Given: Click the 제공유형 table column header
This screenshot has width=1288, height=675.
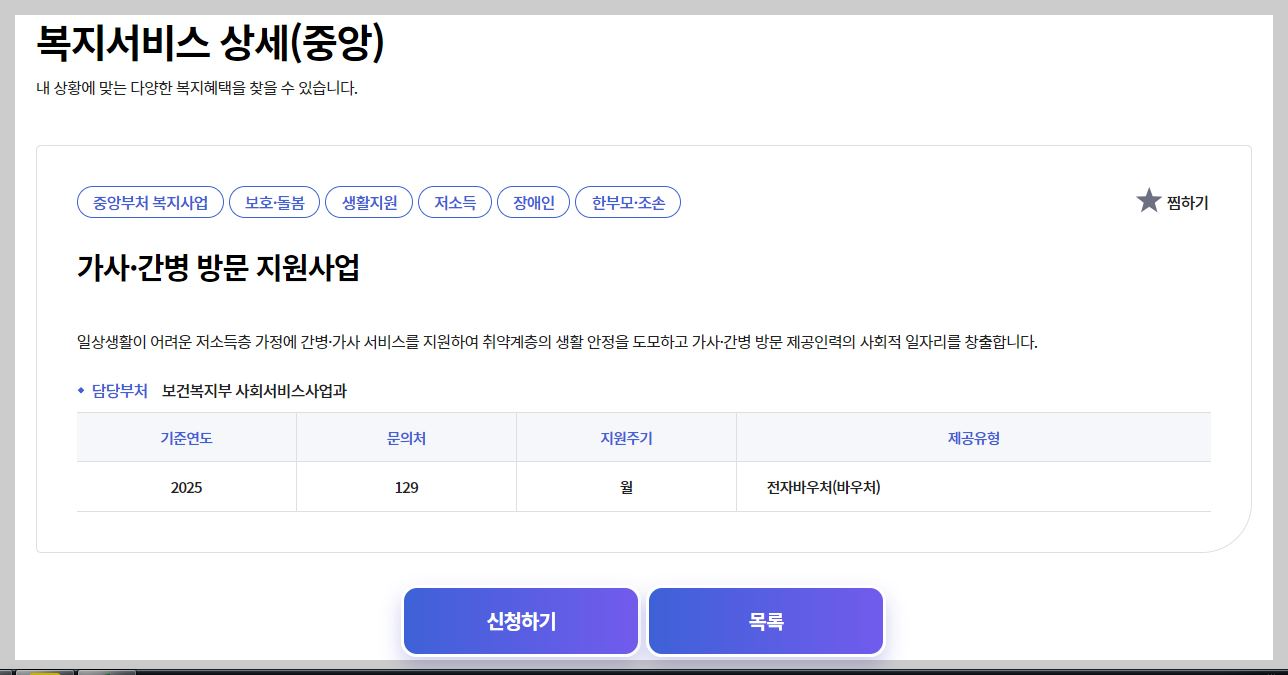Looking at the screenshot, I should 973,437.
